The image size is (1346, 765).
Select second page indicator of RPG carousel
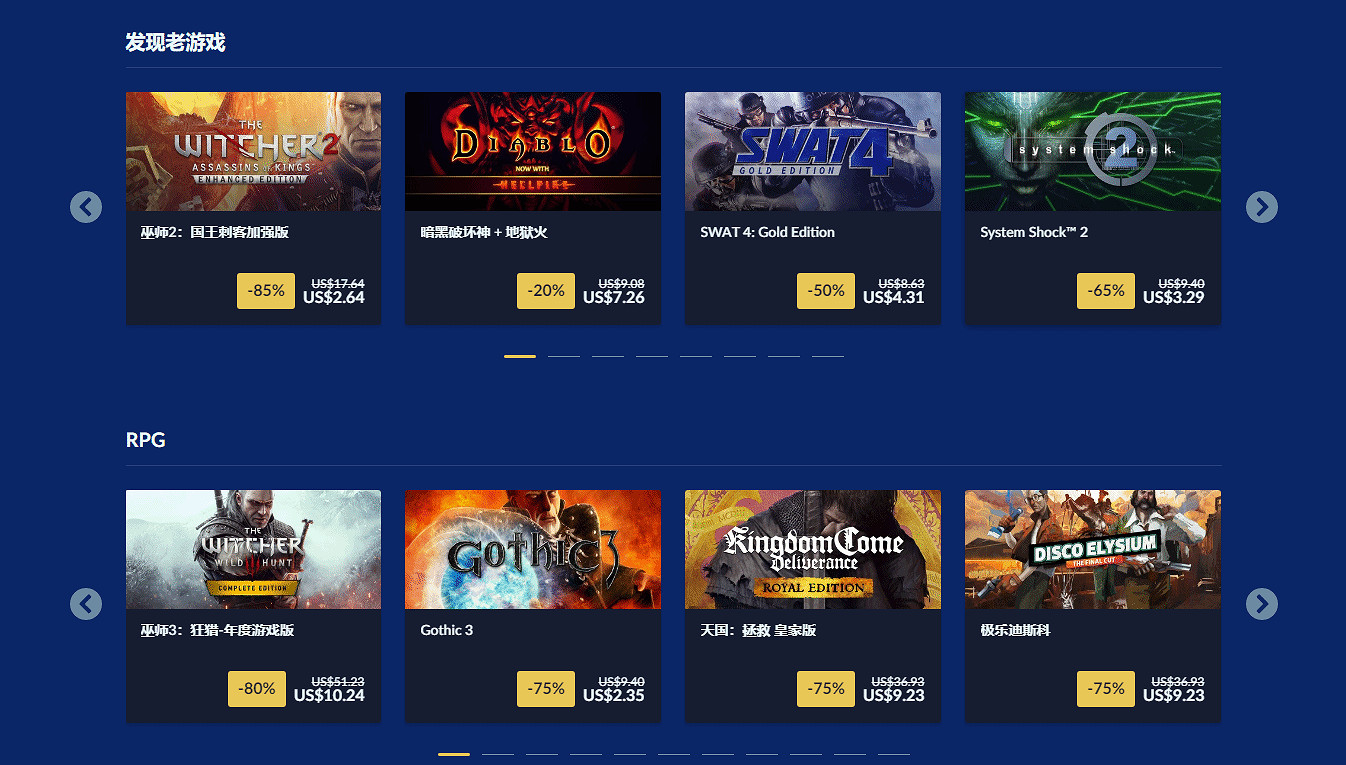coord(498,754)
